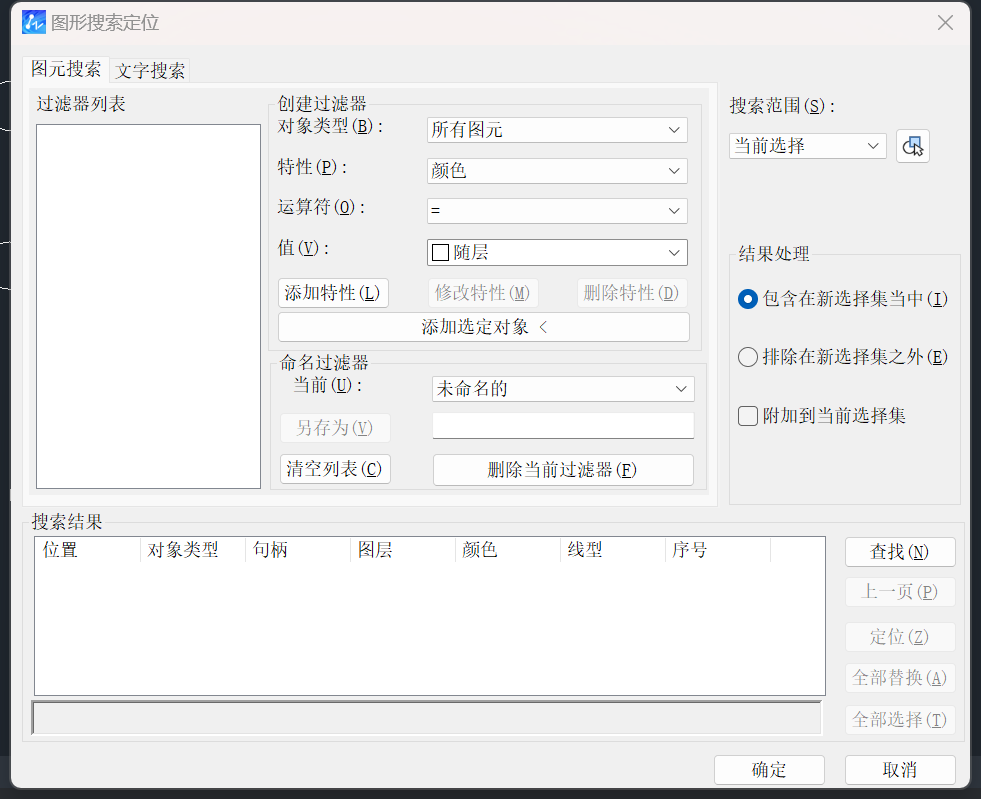This screenshot has width=981, height=799.
Task: Confirm the dialog with 确定
Action: coord(769,770)
